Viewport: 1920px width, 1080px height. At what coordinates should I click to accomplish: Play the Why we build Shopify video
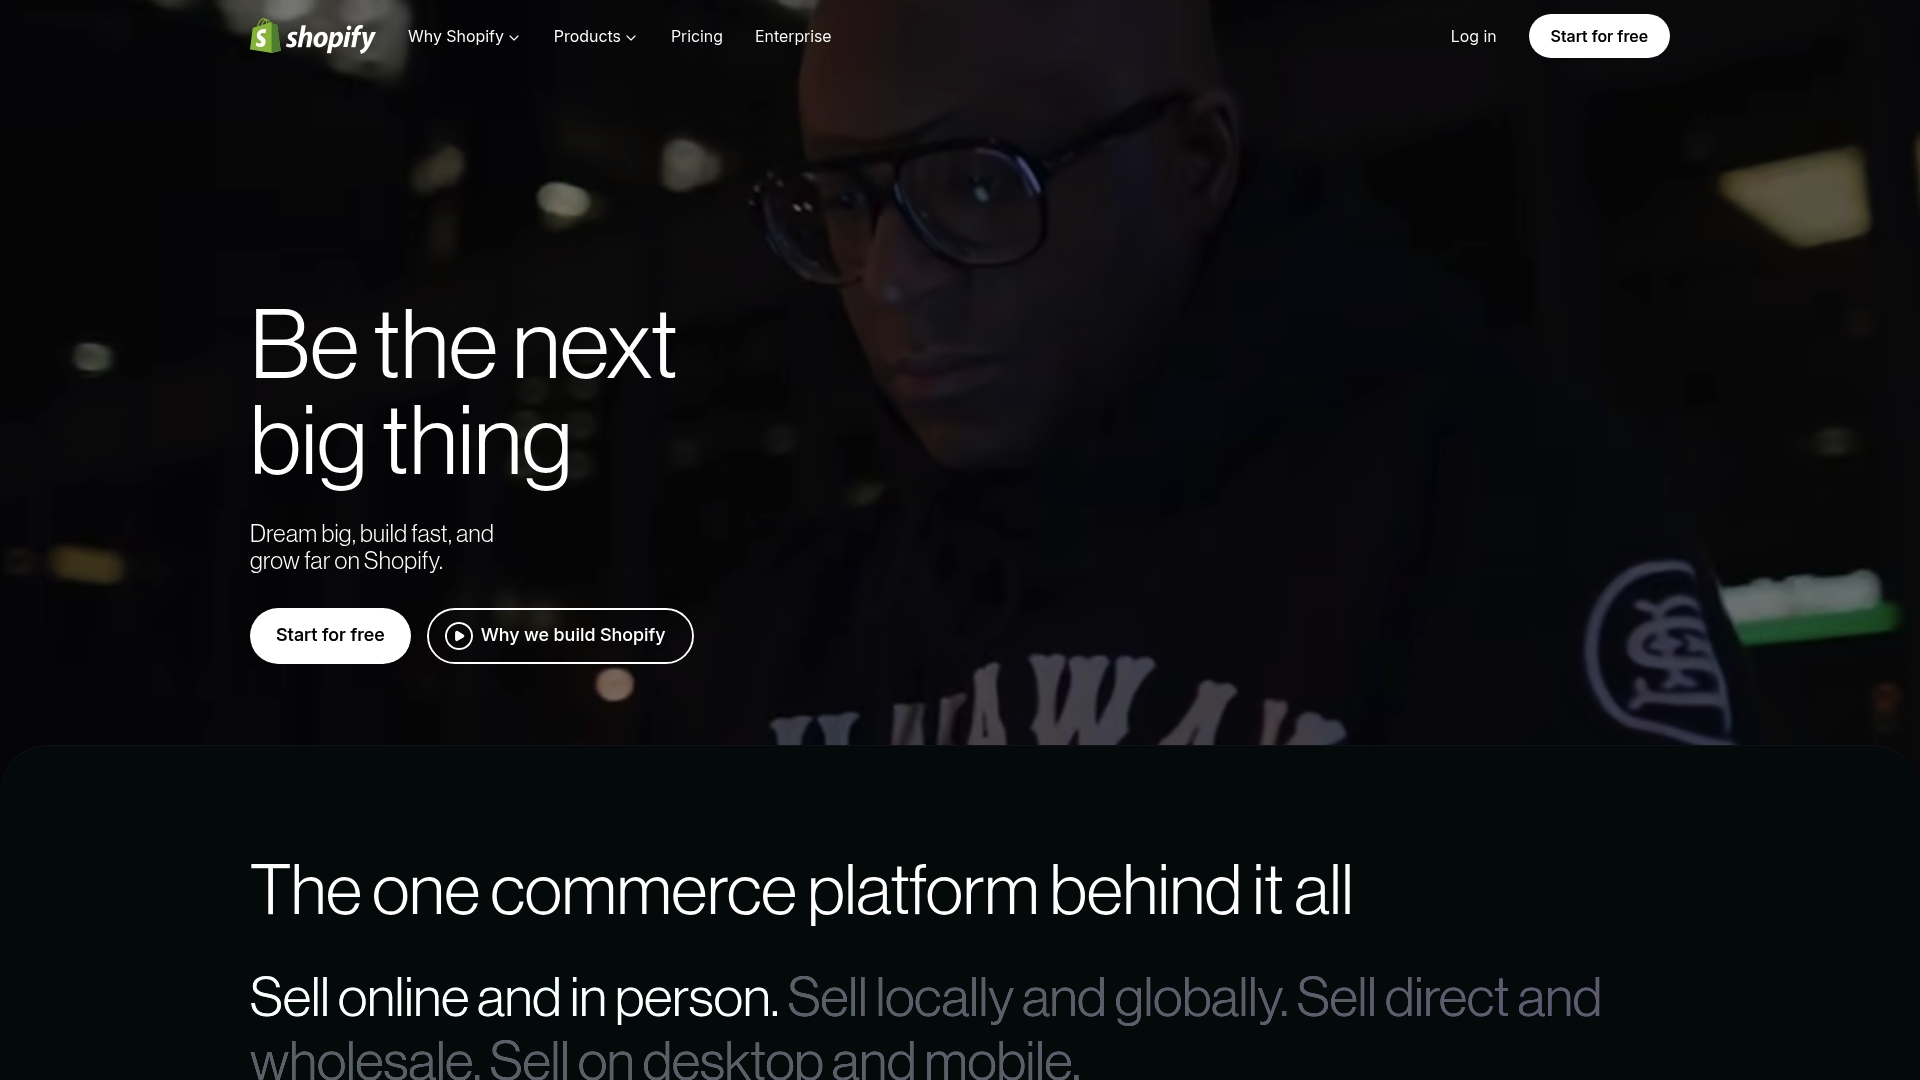560,636
